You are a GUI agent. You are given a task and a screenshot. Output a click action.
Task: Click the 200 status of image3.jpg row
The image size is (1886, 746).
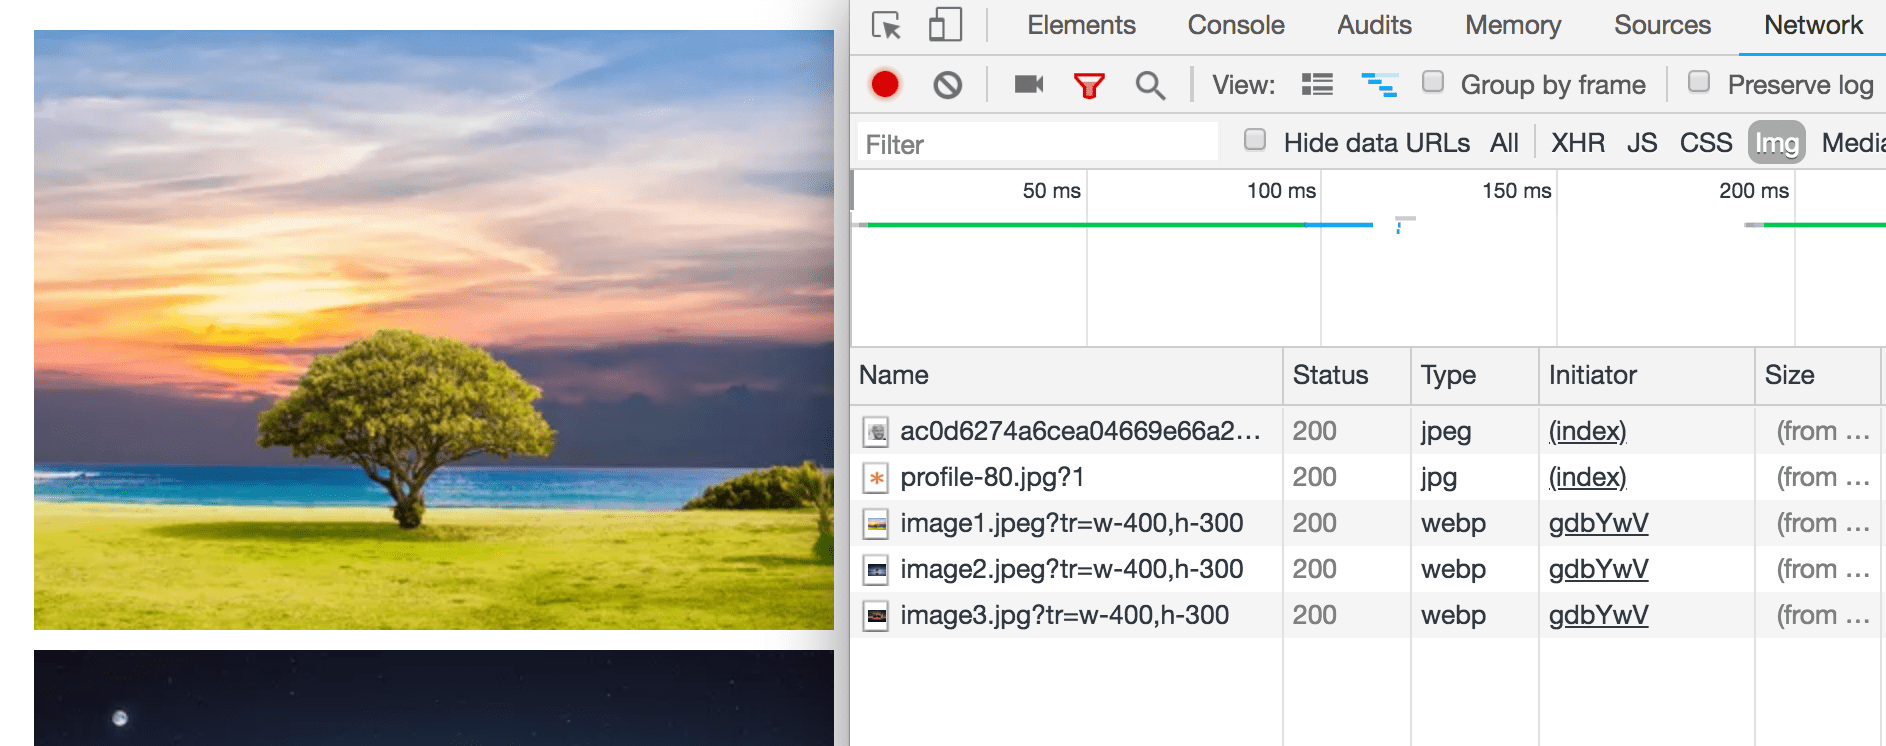coord(1314,615)
